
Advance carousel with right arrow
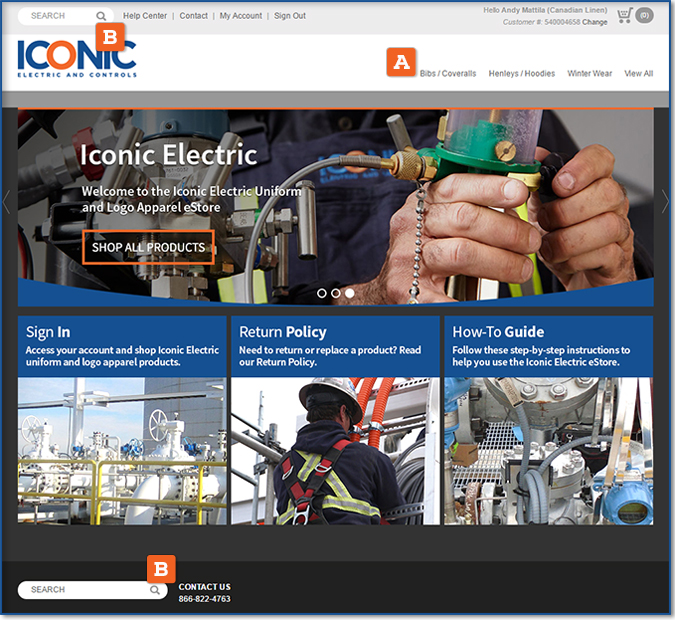[x=665, y=202]
